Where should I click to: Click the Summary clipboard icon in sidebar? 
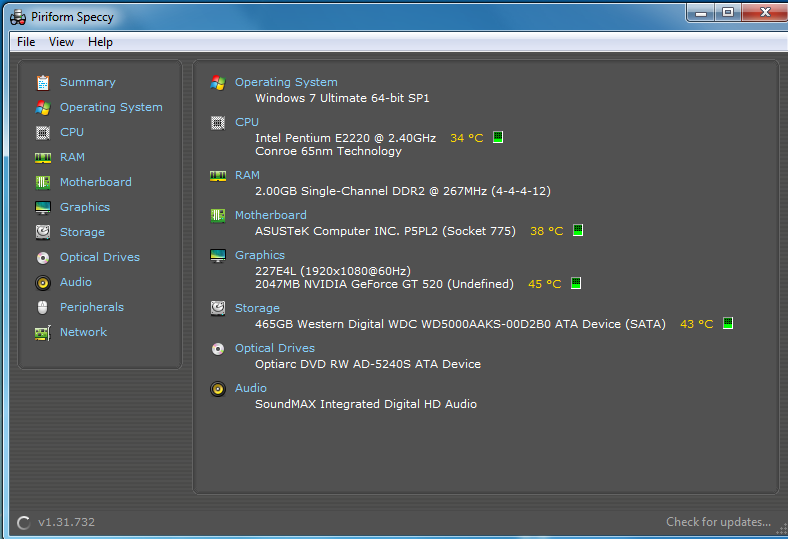point(43,82)
